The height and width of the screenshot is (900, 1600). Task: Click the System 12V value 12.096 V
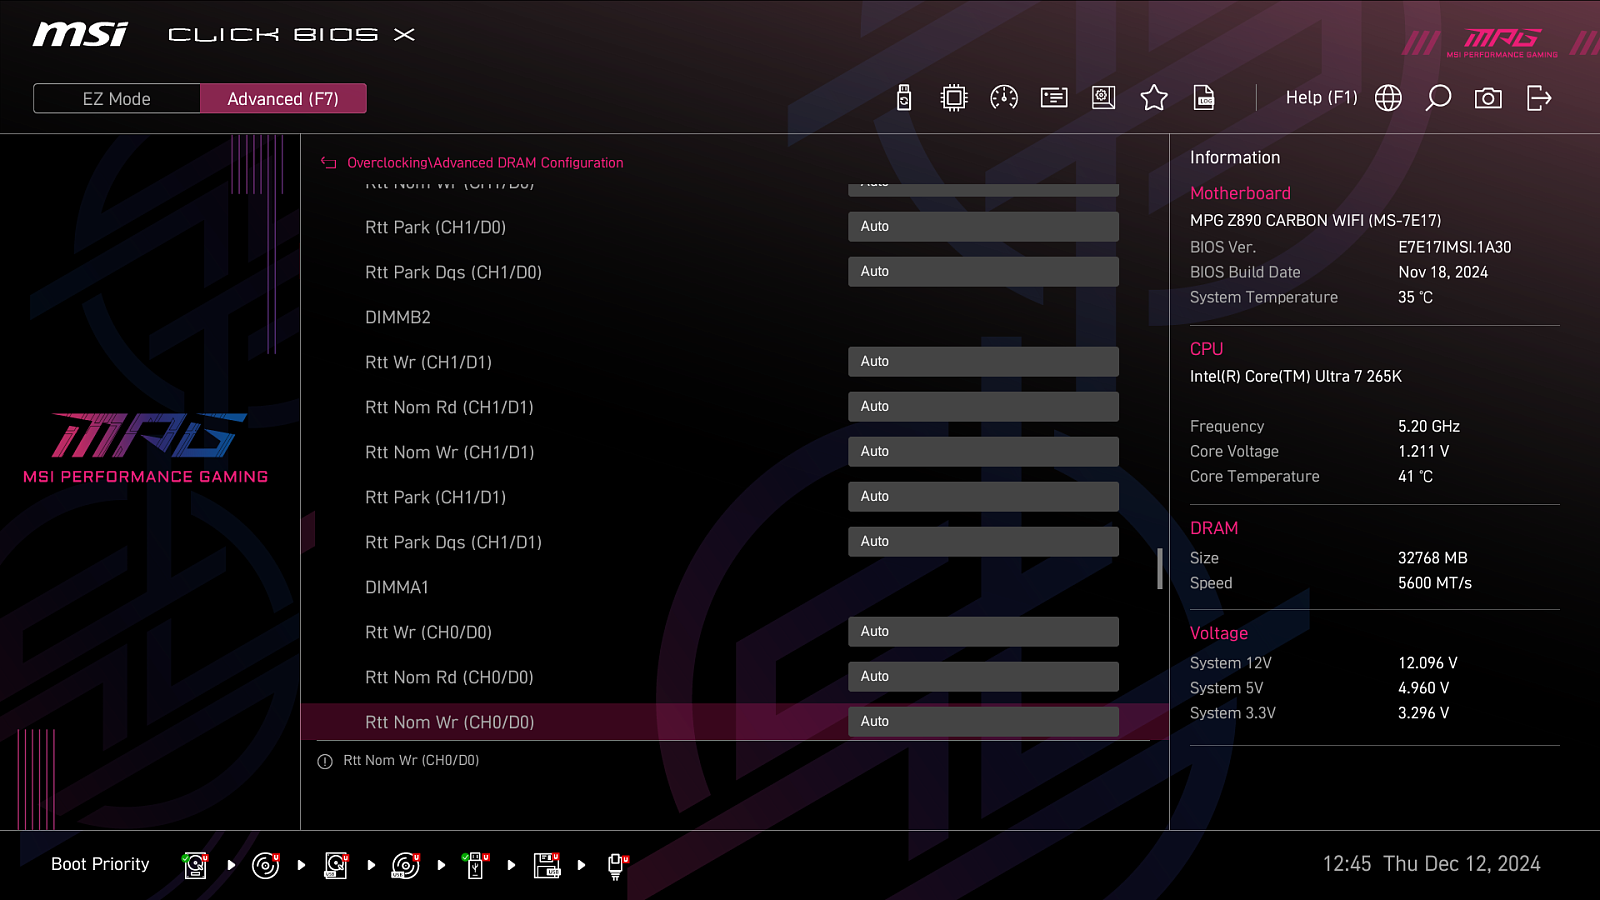[x=1428, y=663]
